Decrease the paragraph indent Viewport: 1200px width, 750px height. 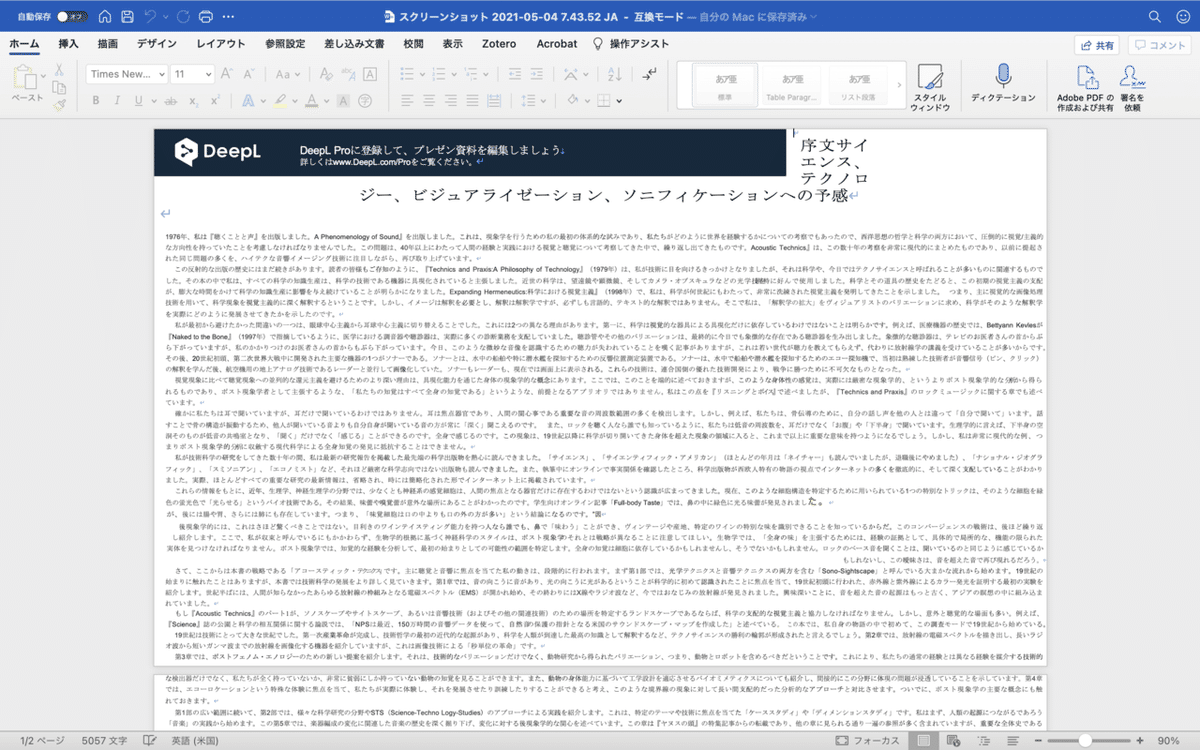pyautogui.click(x=515, y=74)
